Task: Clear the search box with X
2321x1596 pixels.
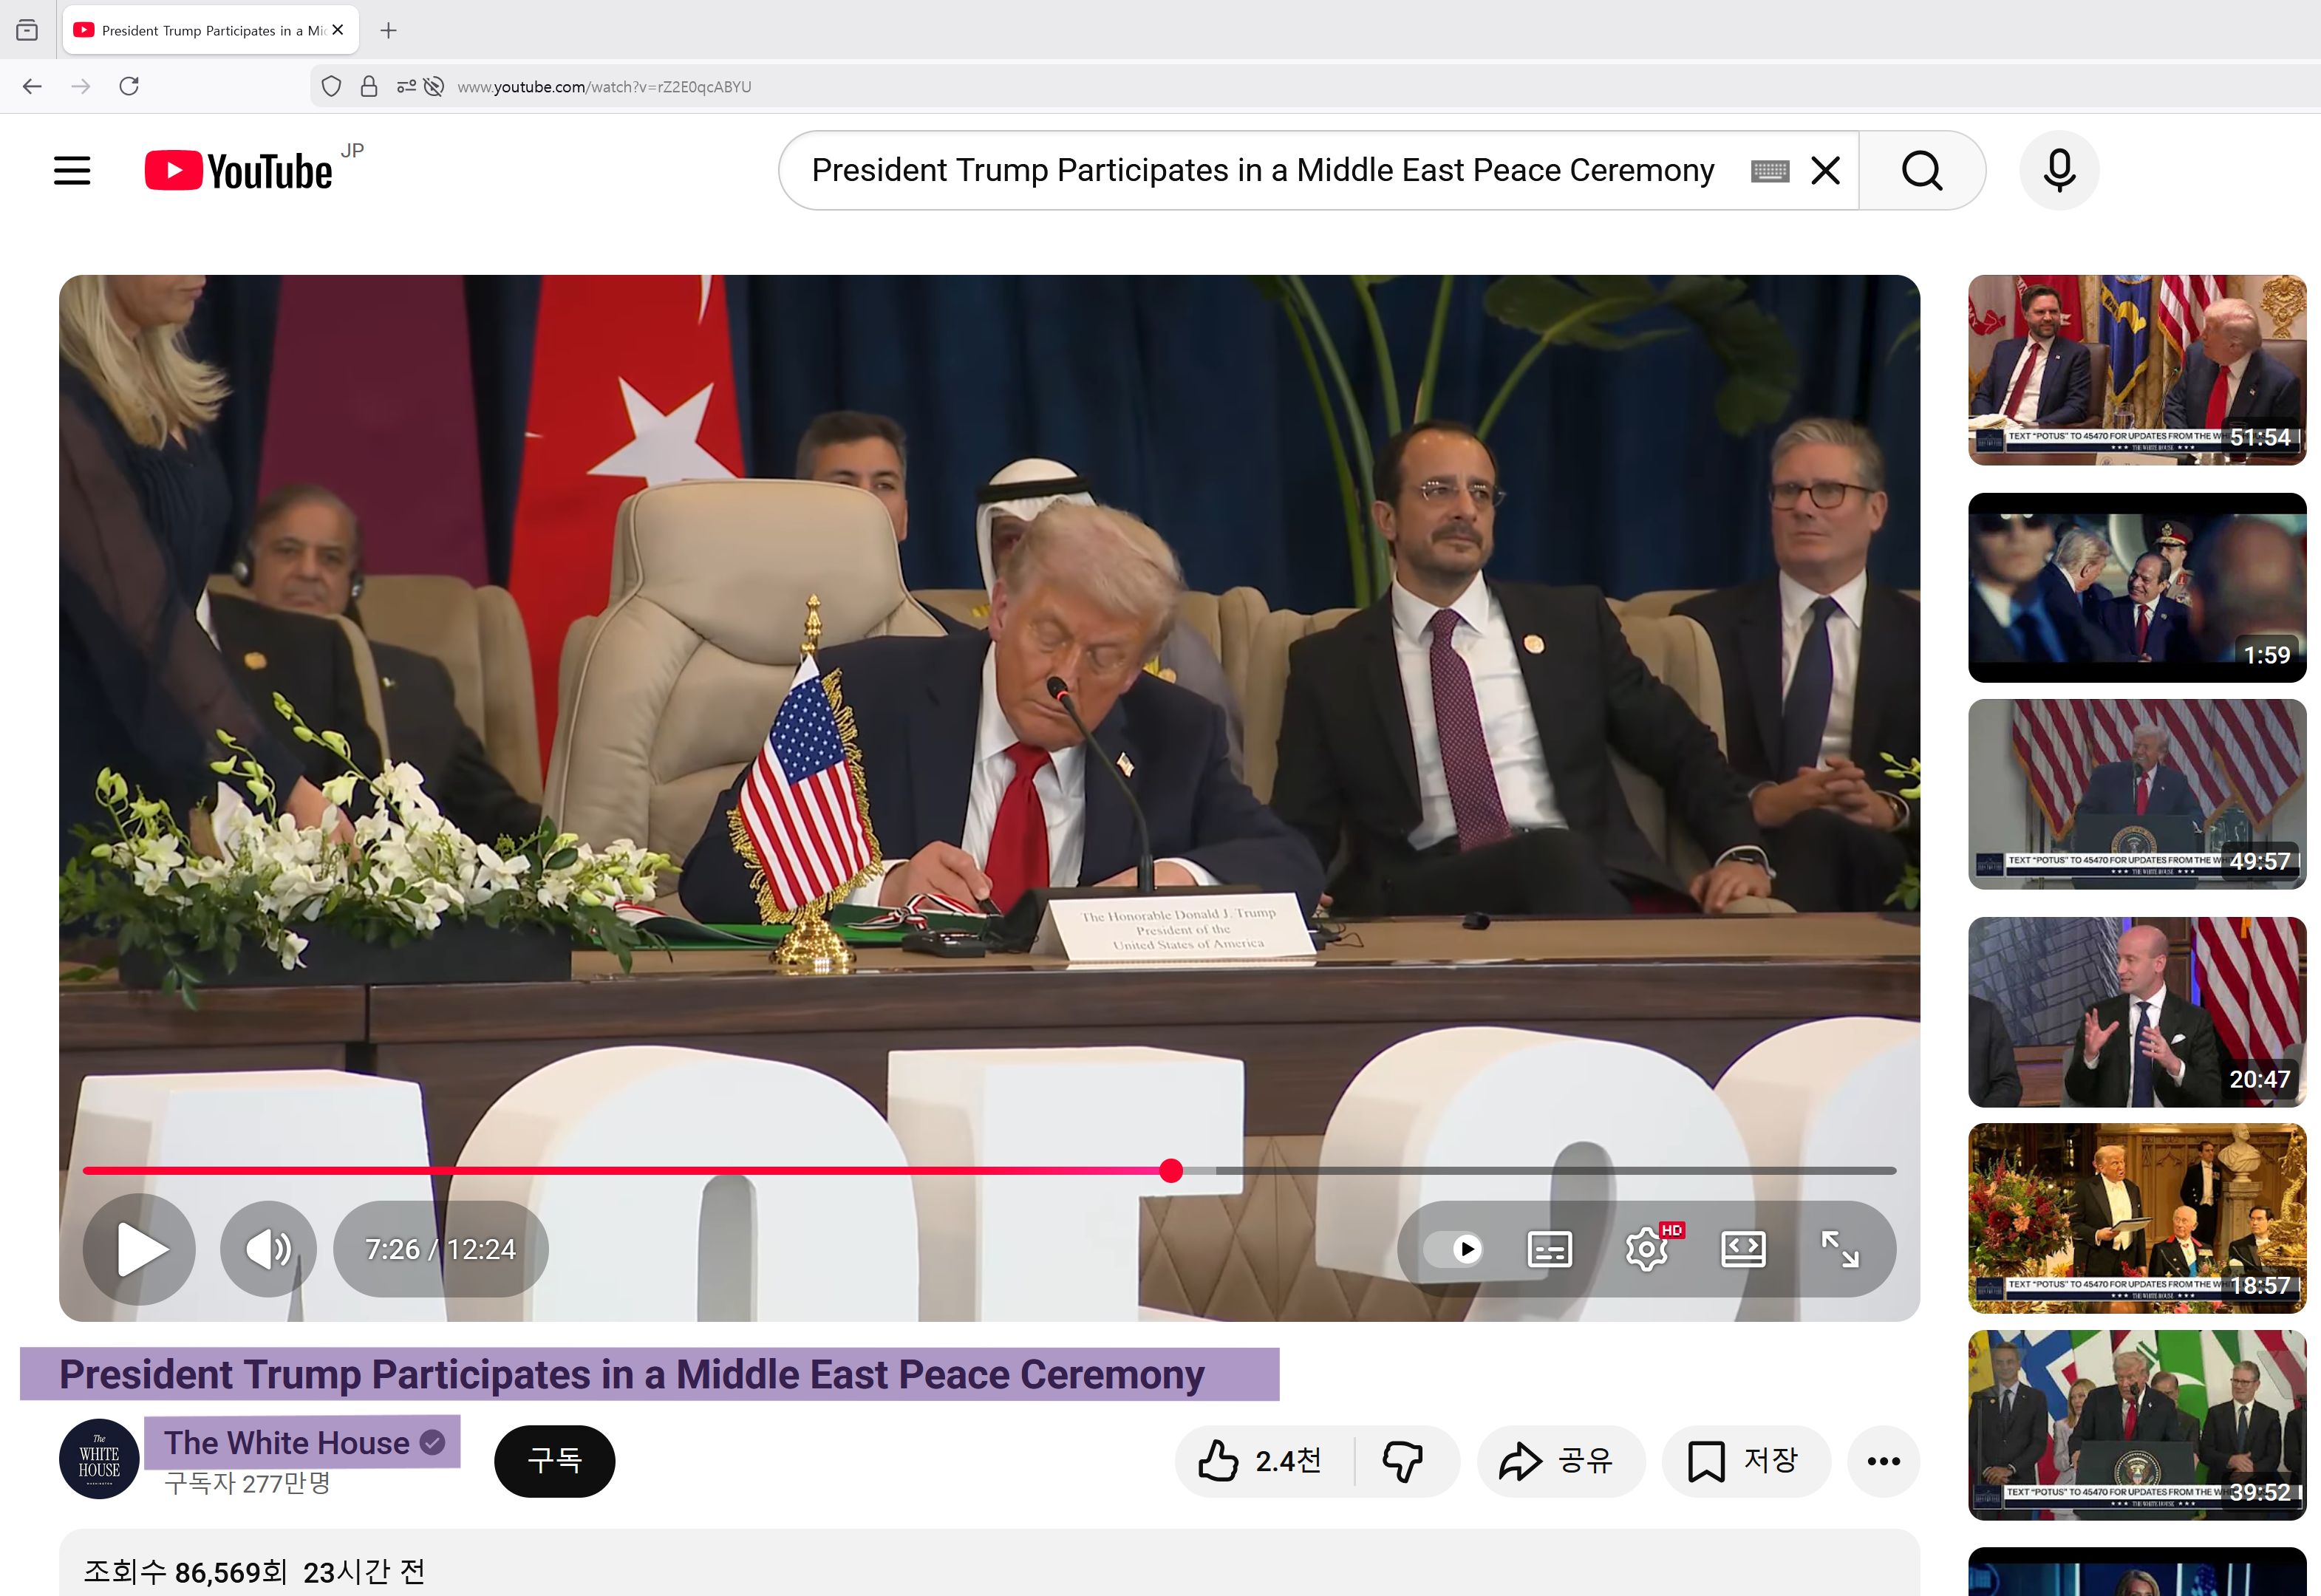Action: 1825,171
